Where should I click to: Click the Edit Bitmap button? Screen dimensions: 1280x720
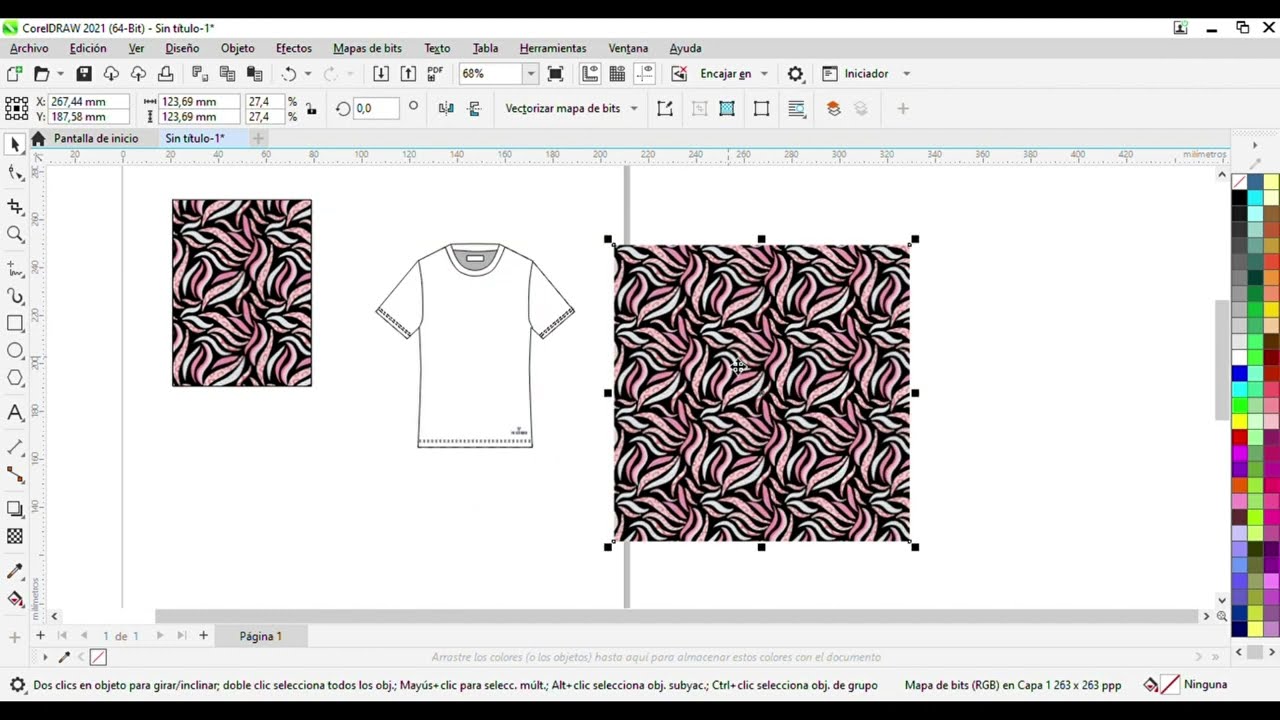point(665,108)
